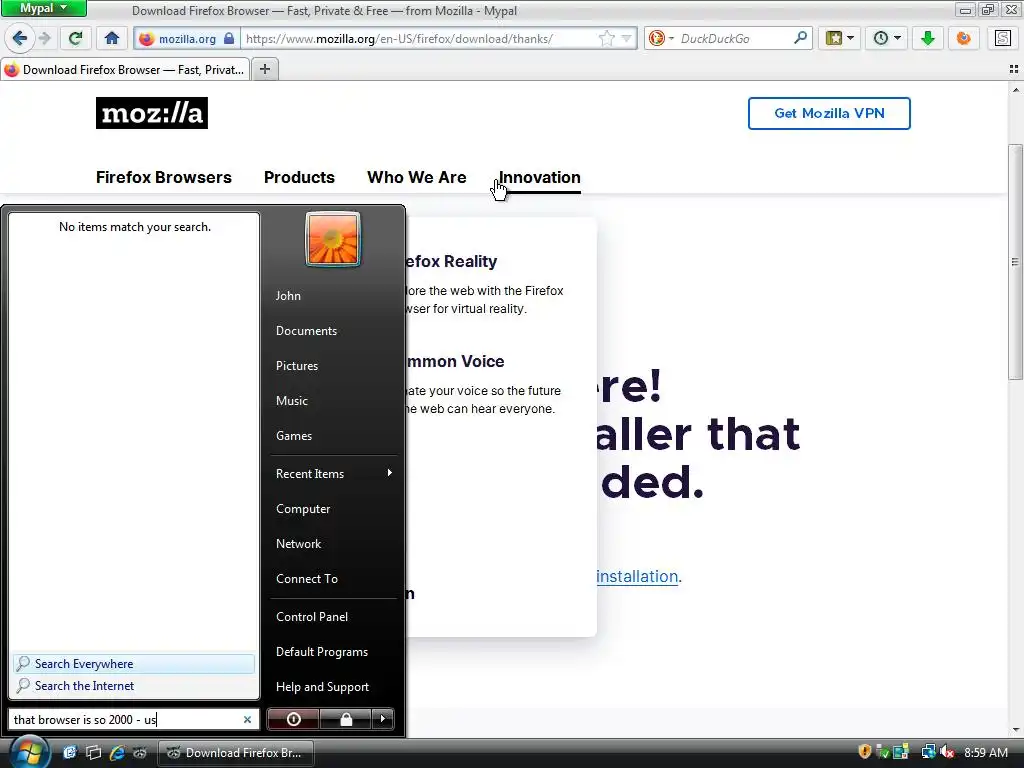The image size is (1024, 768).
Task: Go to the Home page icon
Action: point(112,38)
